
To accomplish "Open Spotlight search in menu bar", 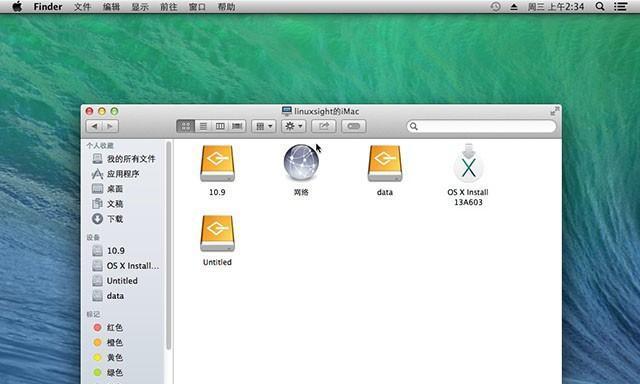I will [x=600, y=7].
